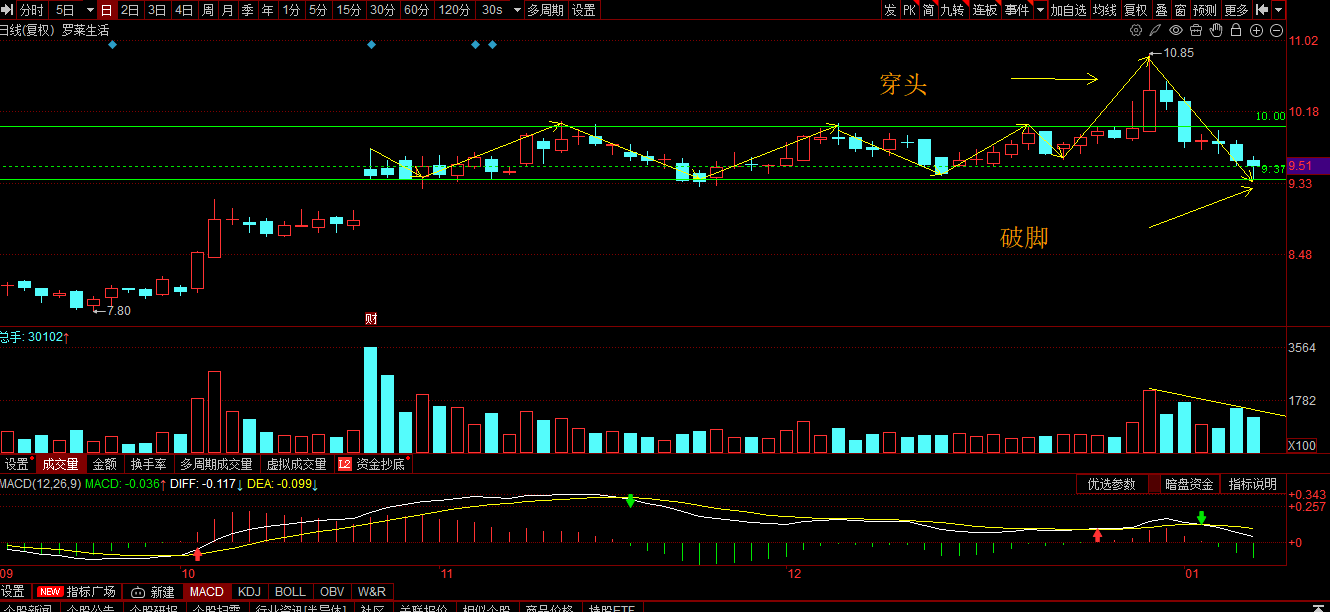
Task: Switch to the W&R indicator tab
Action: coord(371,592)
